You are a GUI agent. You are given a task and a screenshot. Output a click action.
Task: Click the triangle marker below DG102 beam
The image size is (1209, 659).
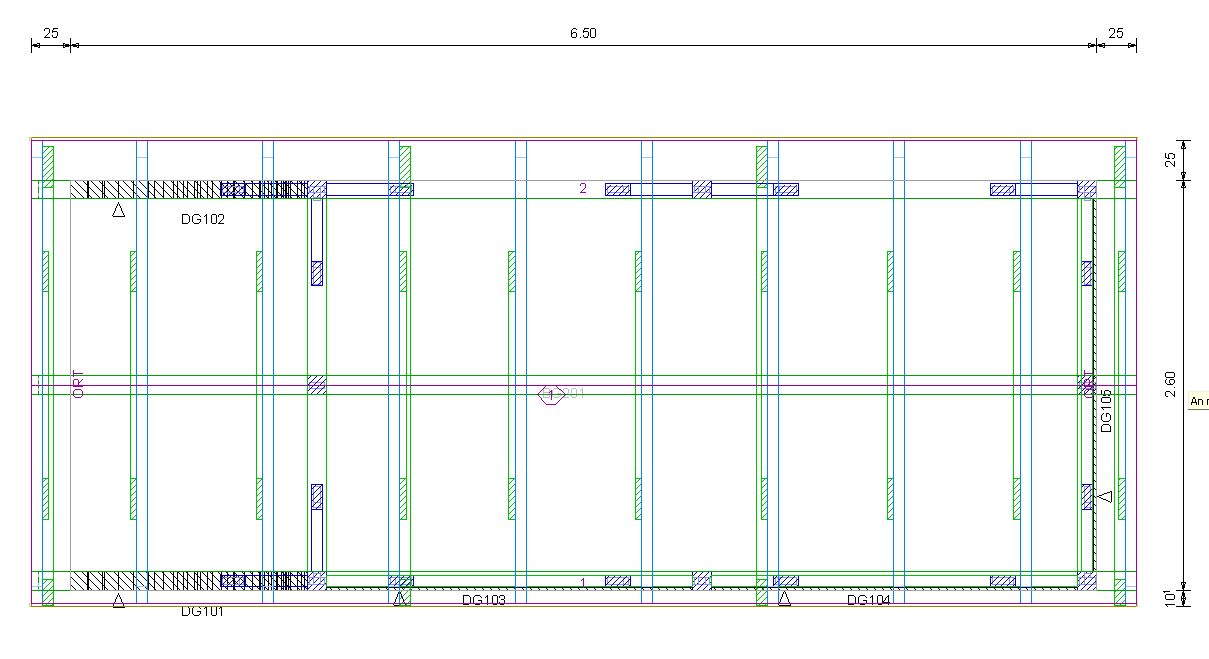[x=118, y=210]
